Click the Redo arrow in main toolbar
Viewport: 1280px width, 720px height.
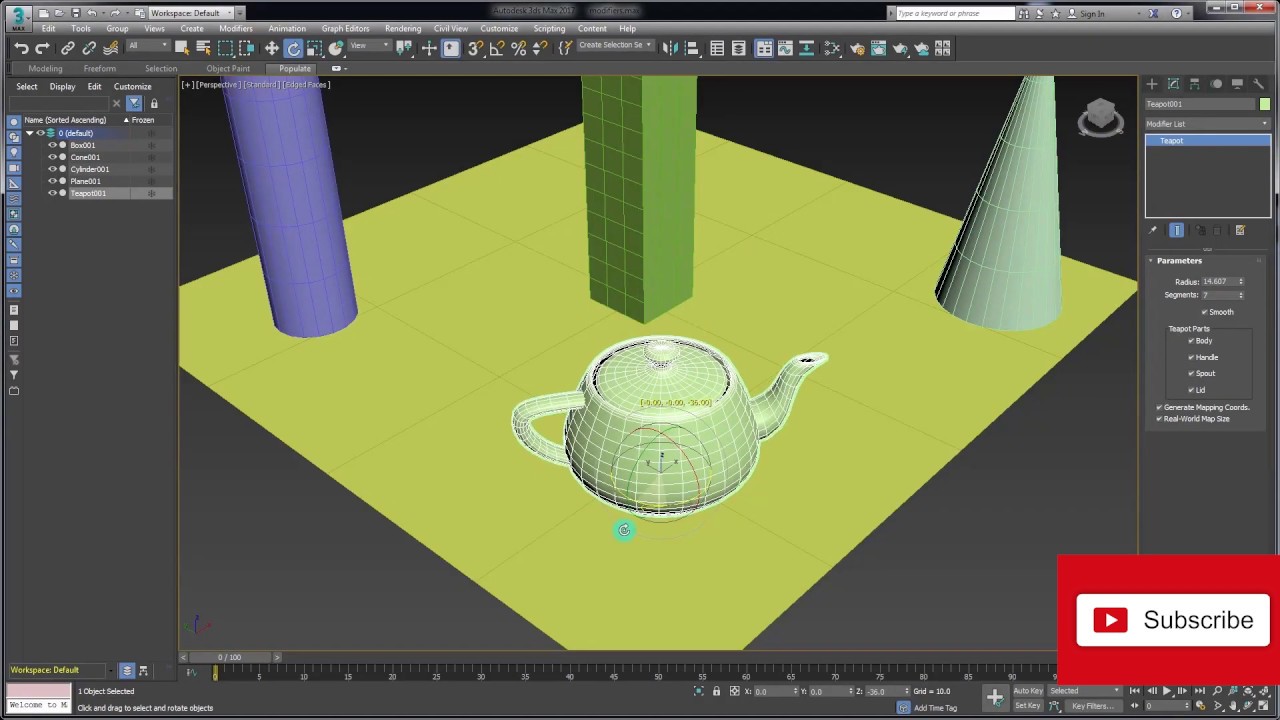click(x=42, y=48)
